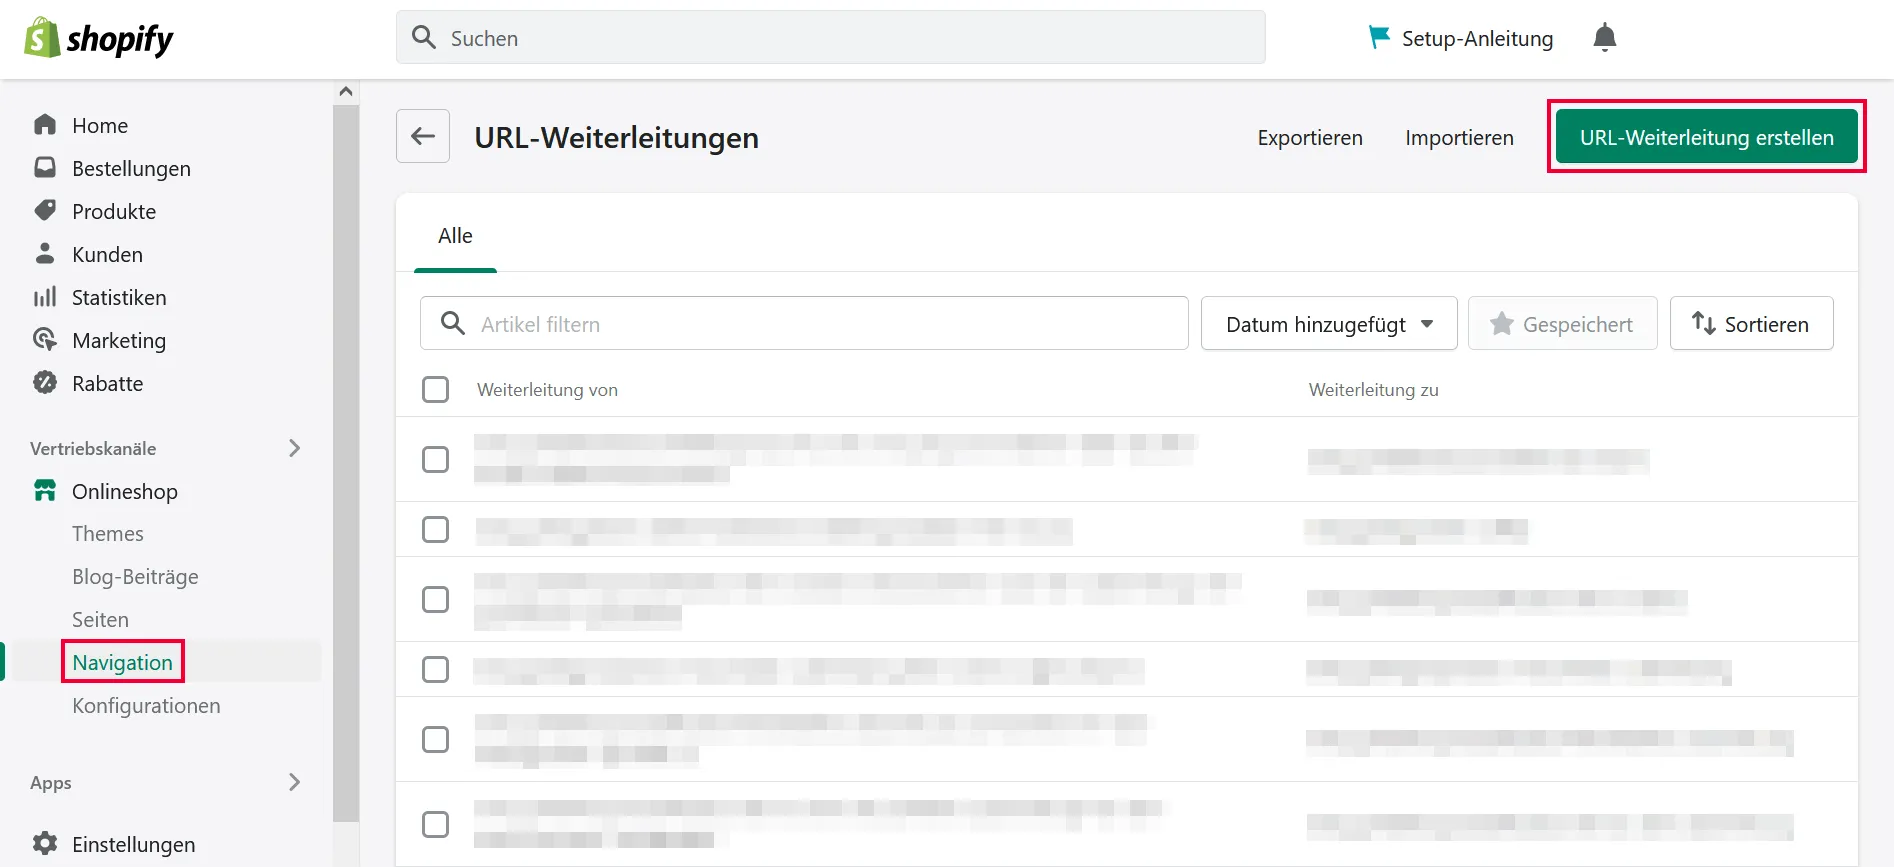Click the star icon on Gespeichert

pos(1501,323)
